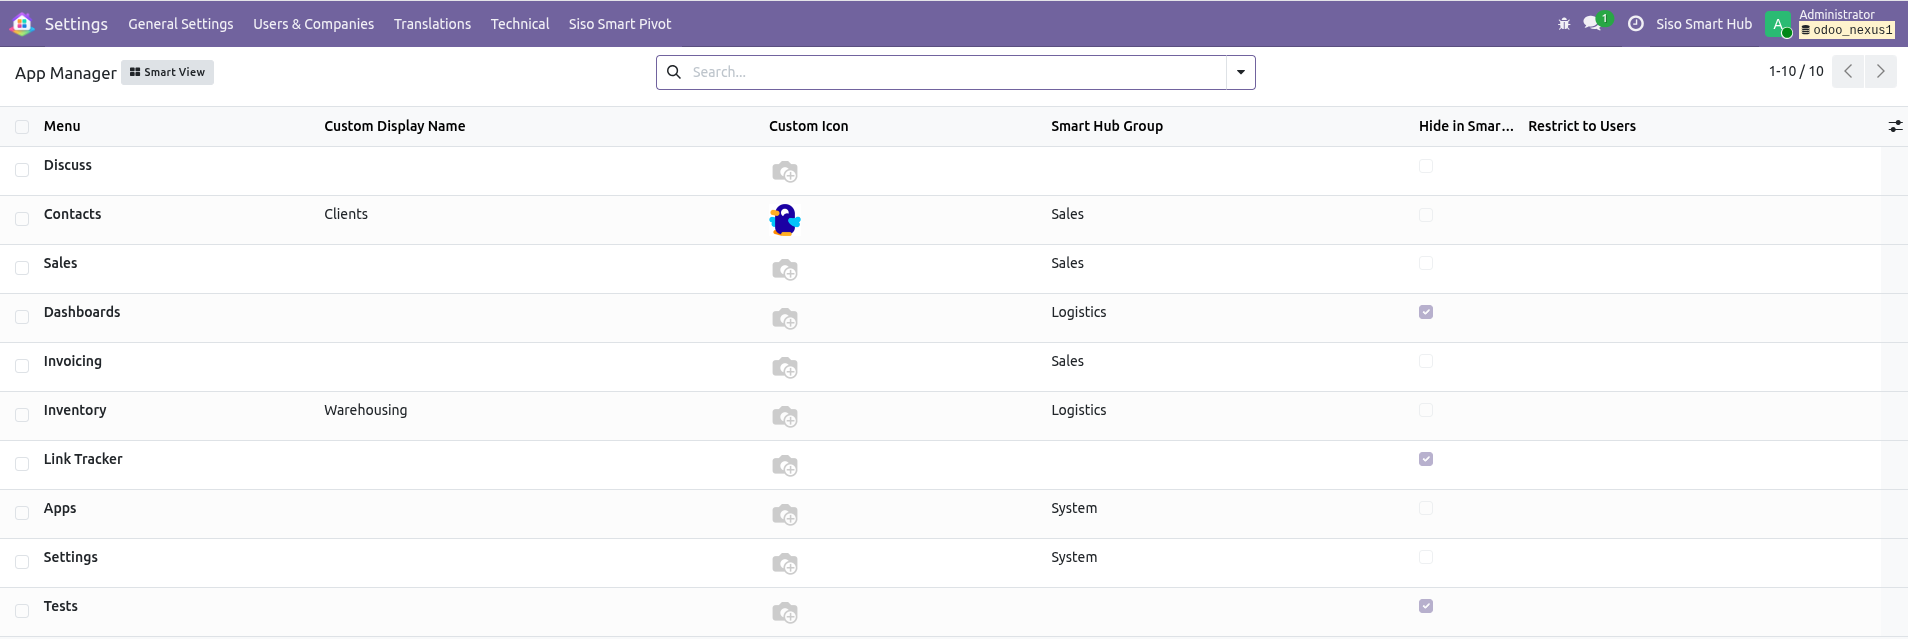
Task: Open the Invoicing menu row
Action: pos(72,361)
